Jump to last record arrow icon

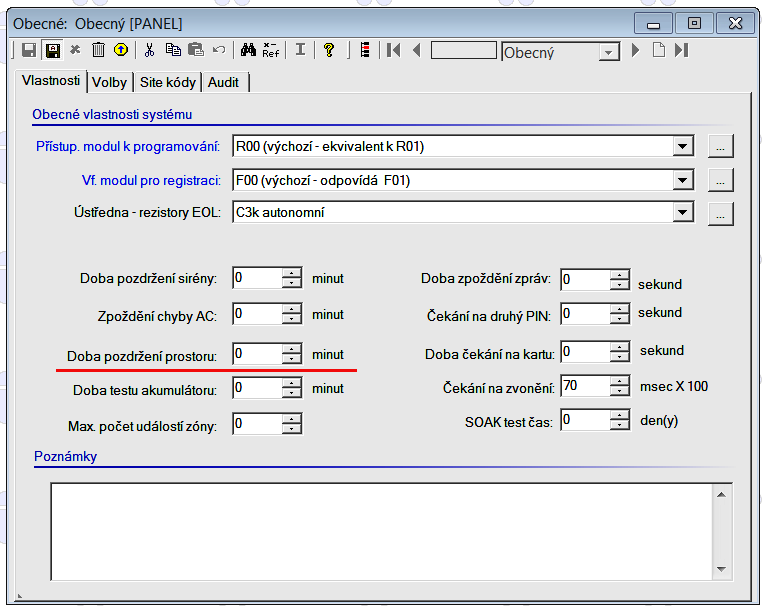coord(681,50)
